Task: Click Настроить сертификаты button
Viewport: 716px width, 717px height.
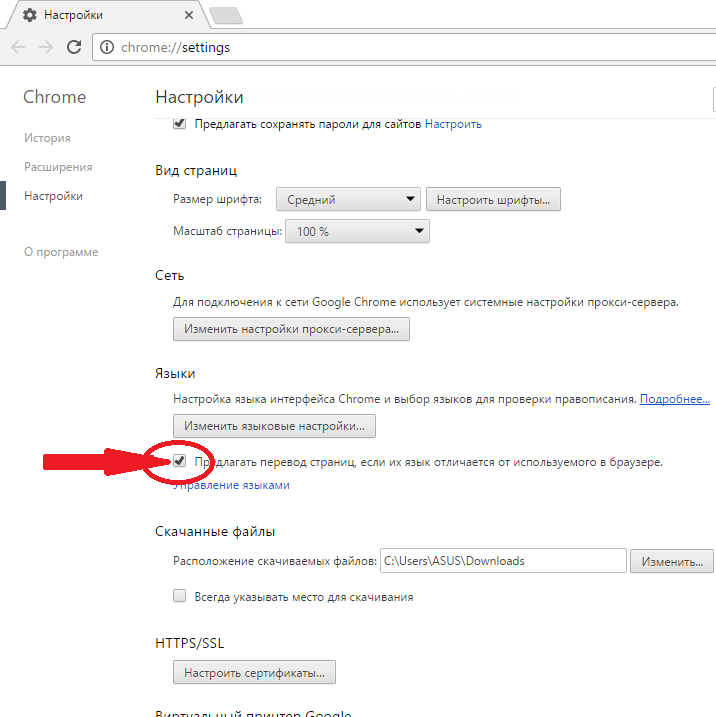Action: pyautogui.click(x=254, y=673)
